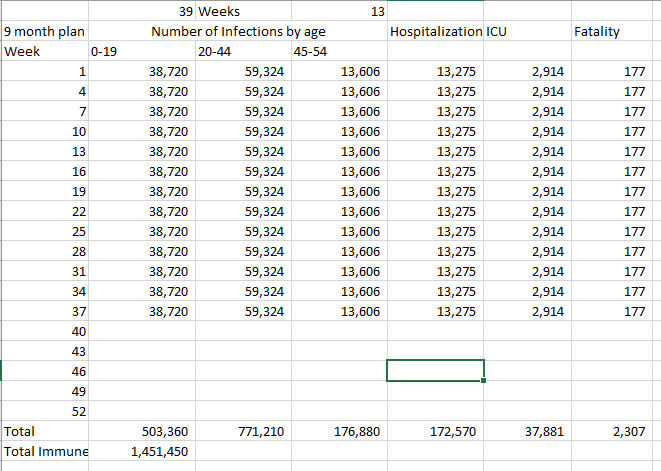The image size is (661, 471).
Task: Select the 'Total Immune' label cell
Action: coord(44,452)
